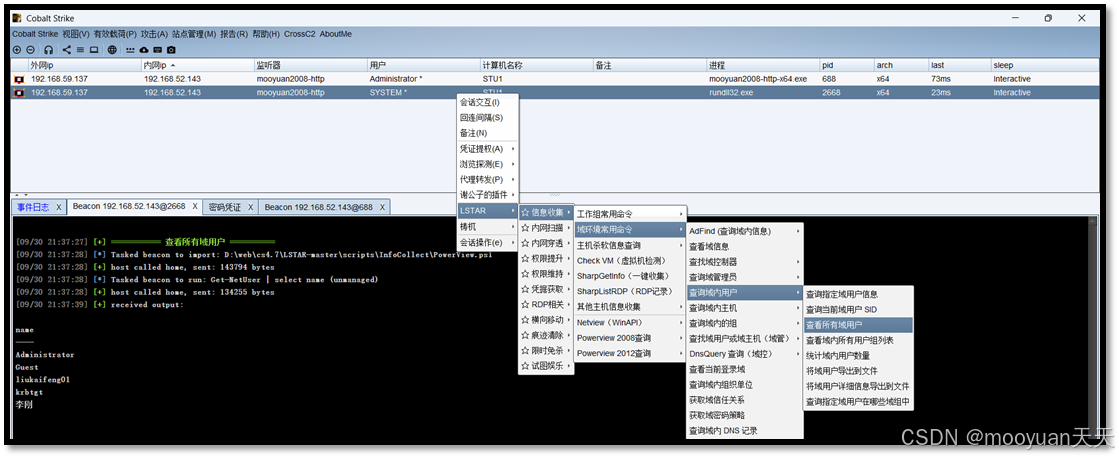Switch to session table view icon
The image size is (1119, 458).
point(80,50)
